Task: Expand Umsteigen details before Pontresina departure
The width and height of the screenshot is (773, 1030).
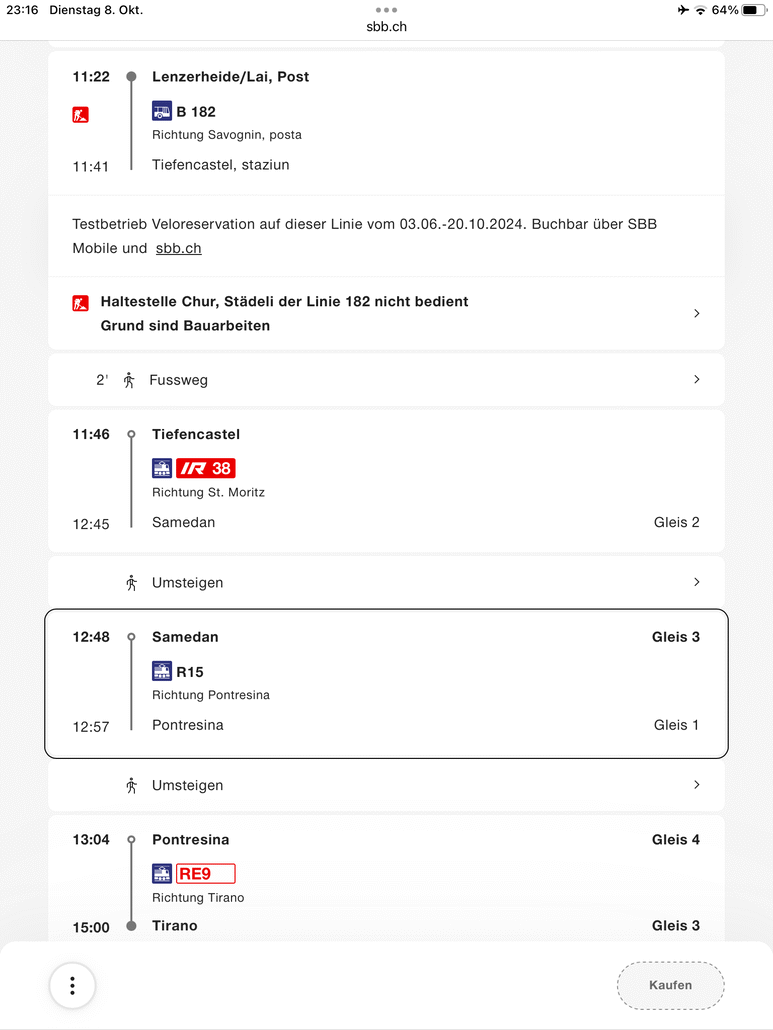Action: pos(696,785)
